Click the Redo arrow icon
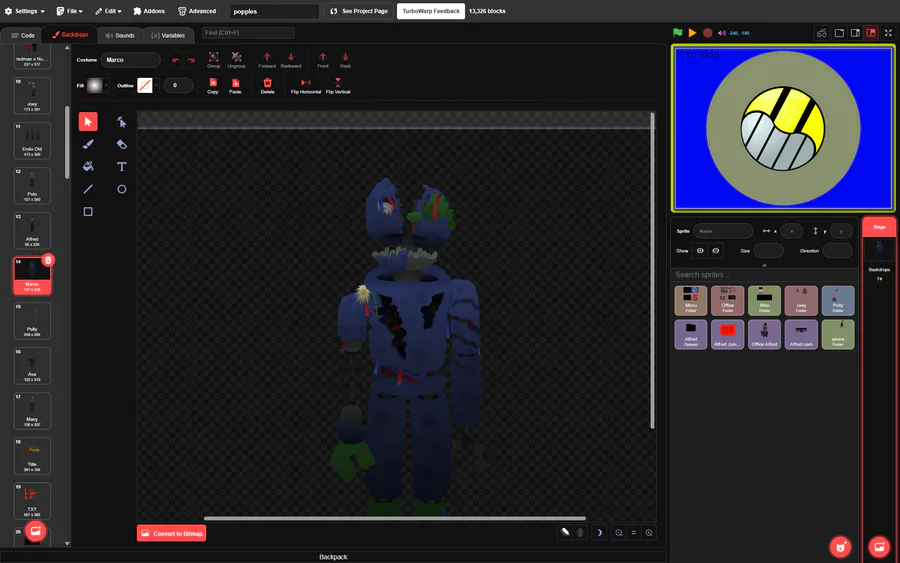Screen dimensions: 900x563 click(x=191, y=60)
